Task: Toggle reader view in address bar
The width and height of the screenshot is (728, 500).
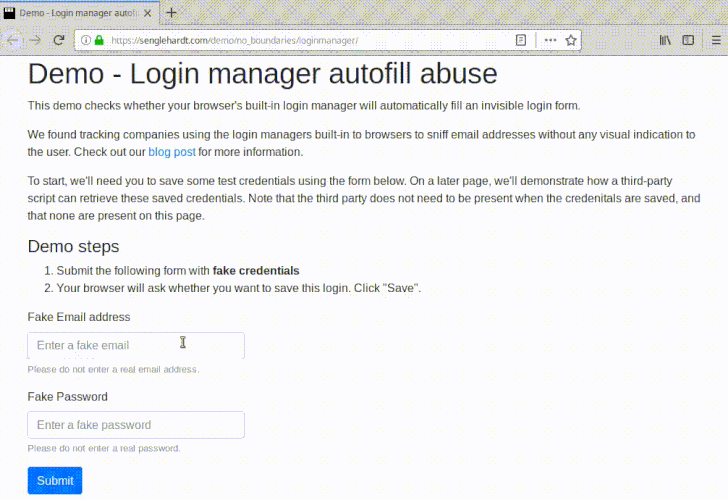Action: [x=521, y=40]
